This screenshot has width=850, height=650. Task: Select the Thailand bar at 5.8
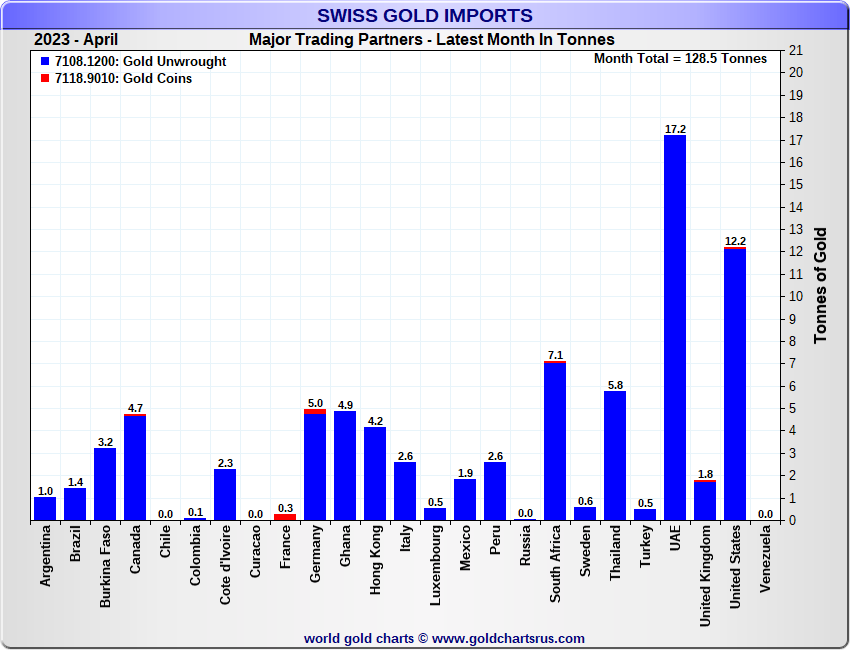(x=615, y=455)
